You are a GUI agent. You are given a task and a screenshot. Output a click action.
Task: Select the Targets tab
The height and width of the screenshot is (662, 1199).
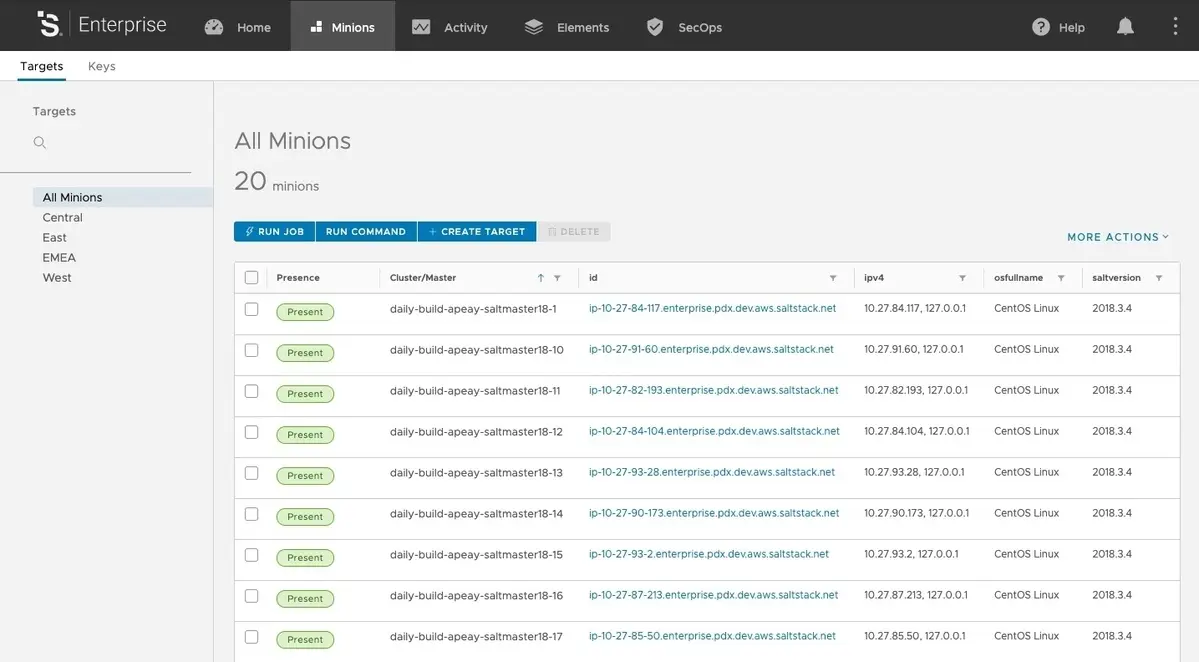[x=41, y=66]
